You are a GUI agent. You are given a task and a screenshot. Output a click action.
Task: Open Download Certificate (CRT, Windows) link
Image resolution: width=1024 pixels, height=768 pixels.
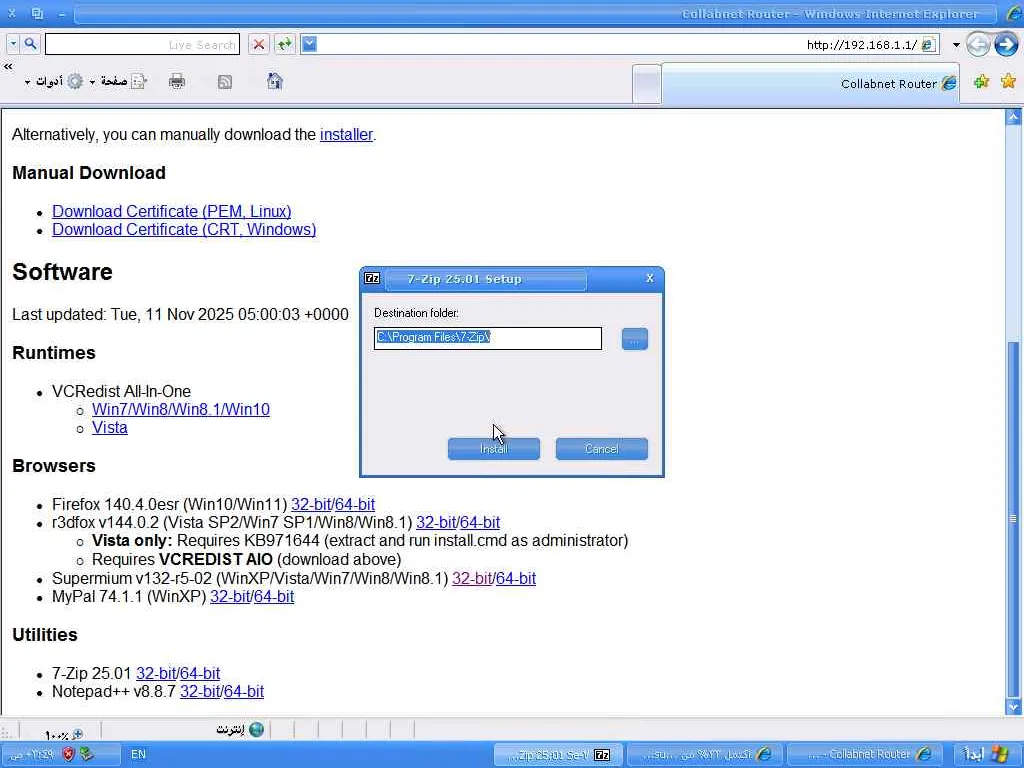[x=184, y=230]
